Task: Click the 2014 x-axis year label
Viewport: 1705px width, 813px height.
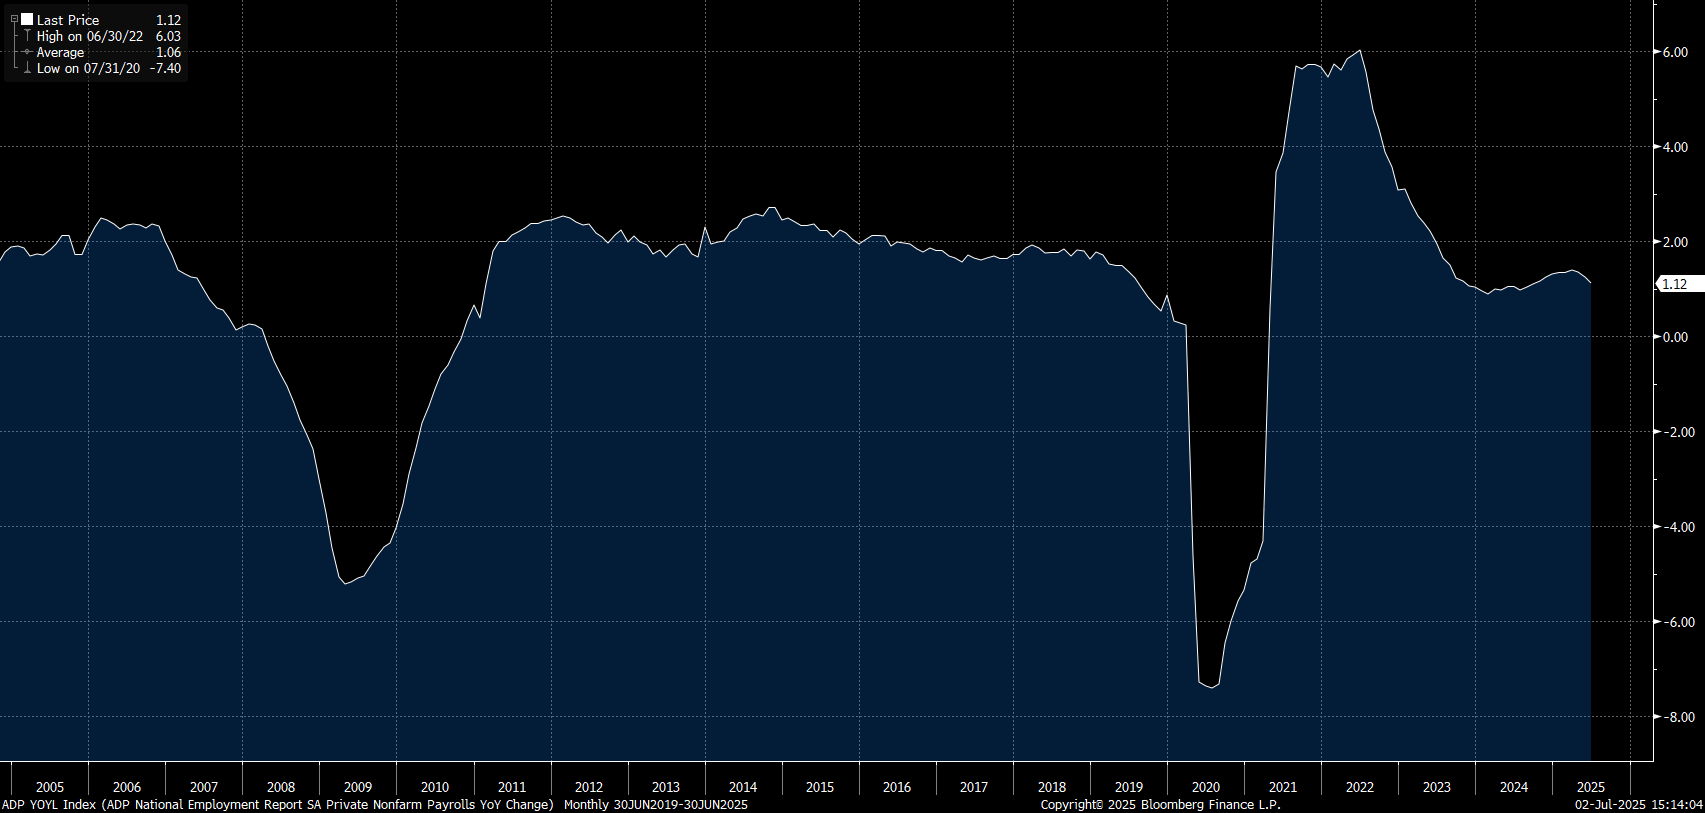Action: [743, 787]
